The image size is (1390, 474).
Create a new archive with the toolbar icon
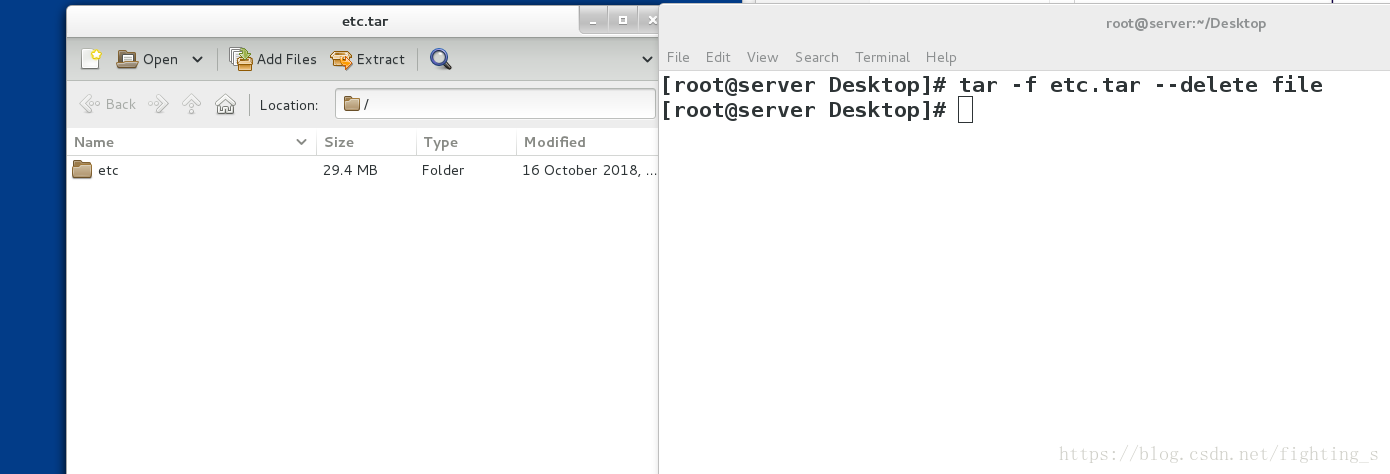(x=91, y=59)
